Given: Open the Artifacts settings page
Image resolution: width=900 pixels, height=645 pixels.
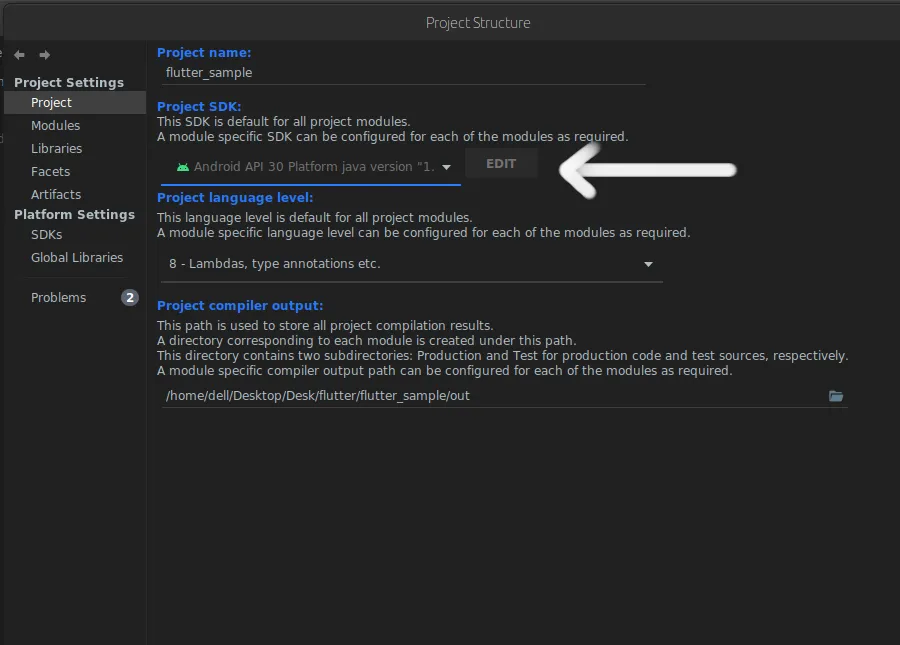Looking at the screenshot, I should pos(56,195).
